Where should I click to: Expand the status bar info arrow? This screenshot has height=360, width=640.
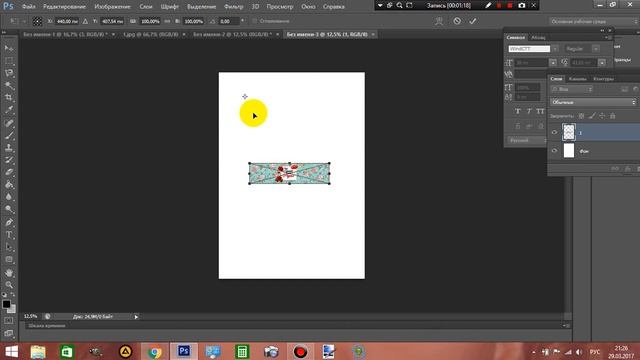[136, 317]
